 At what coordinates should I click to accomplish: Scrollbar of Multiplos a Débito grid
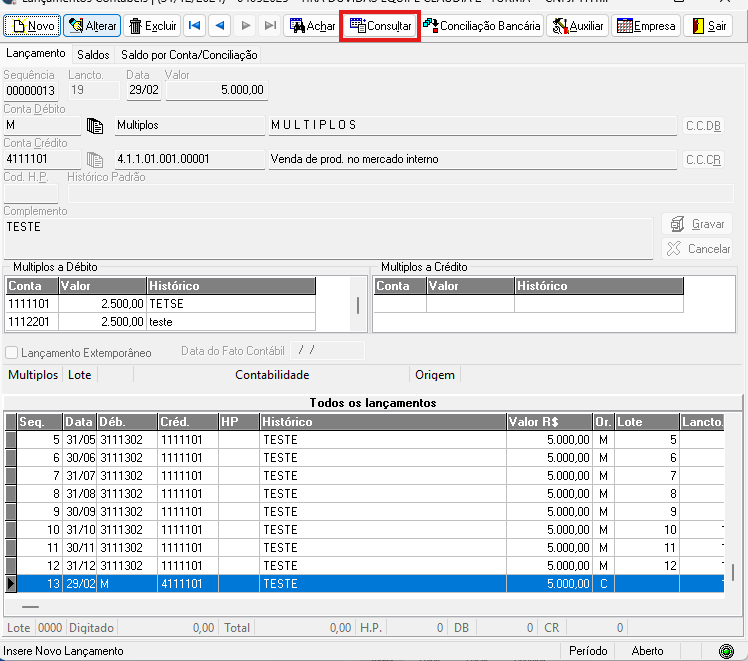358,304
